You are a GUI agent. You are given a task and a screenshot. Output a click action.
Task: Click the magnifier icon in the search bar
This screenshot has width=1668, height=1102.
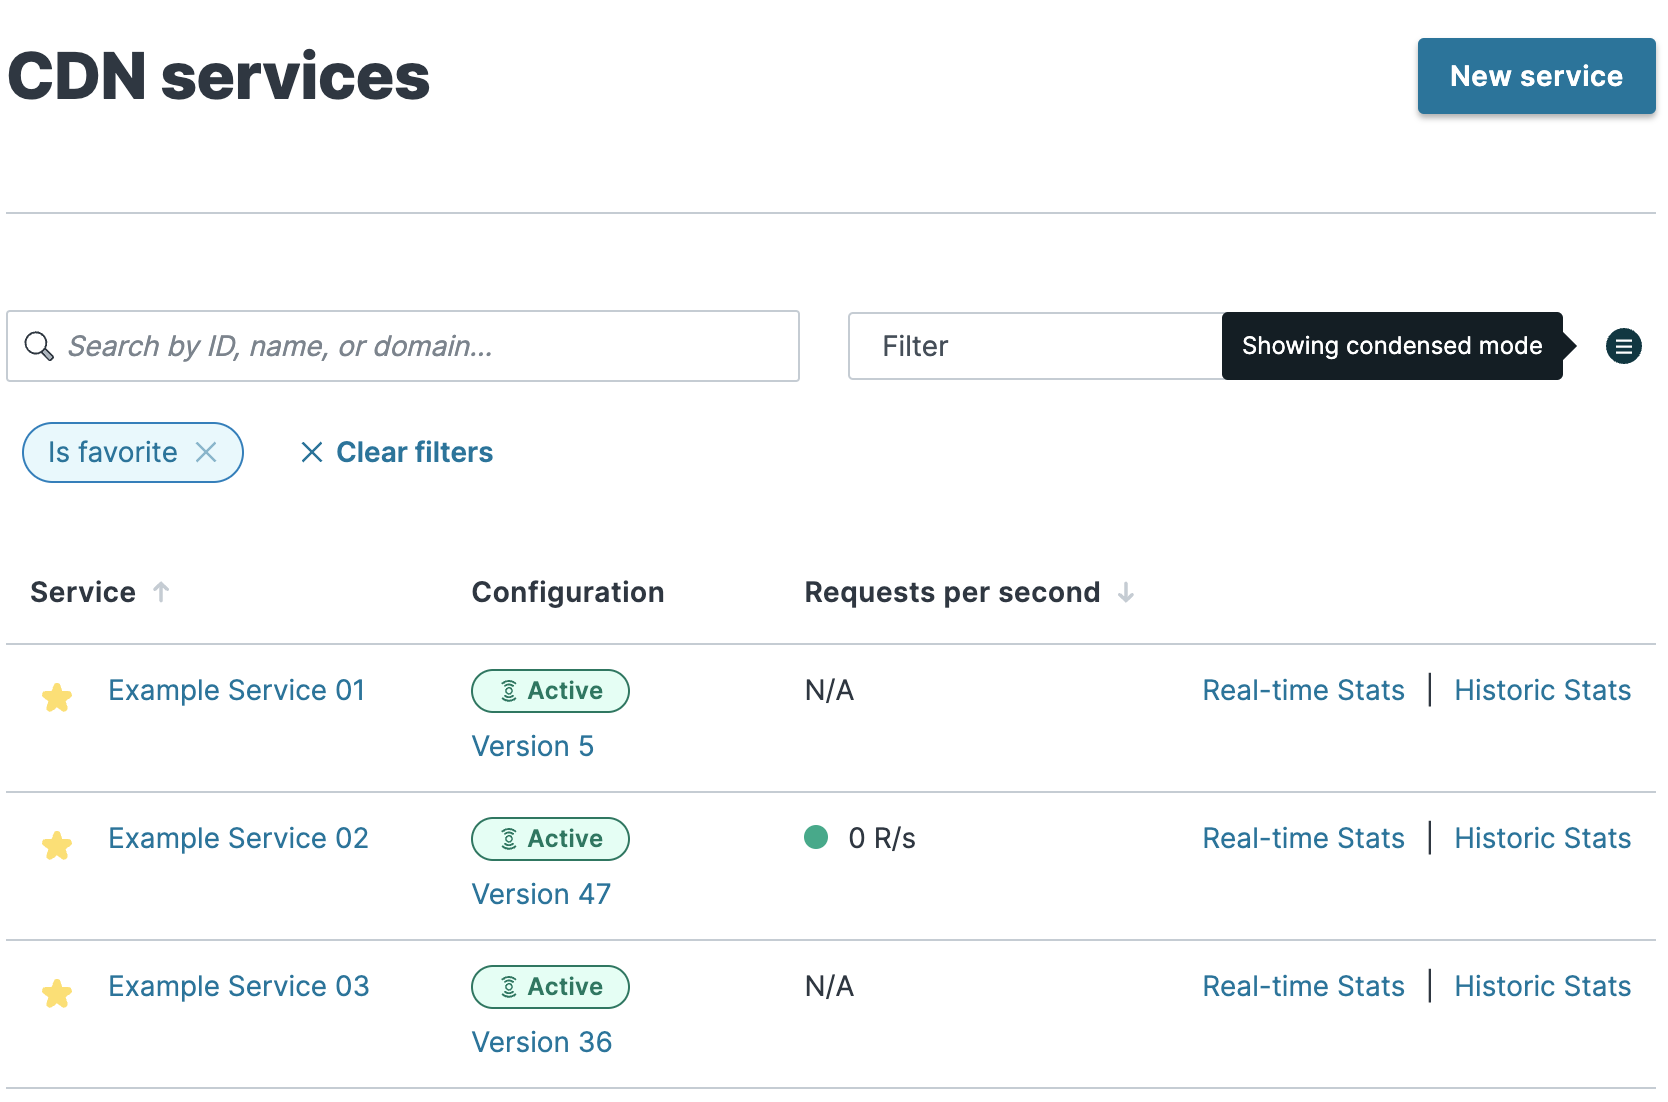pyautogui.click(x=40, y=346)
